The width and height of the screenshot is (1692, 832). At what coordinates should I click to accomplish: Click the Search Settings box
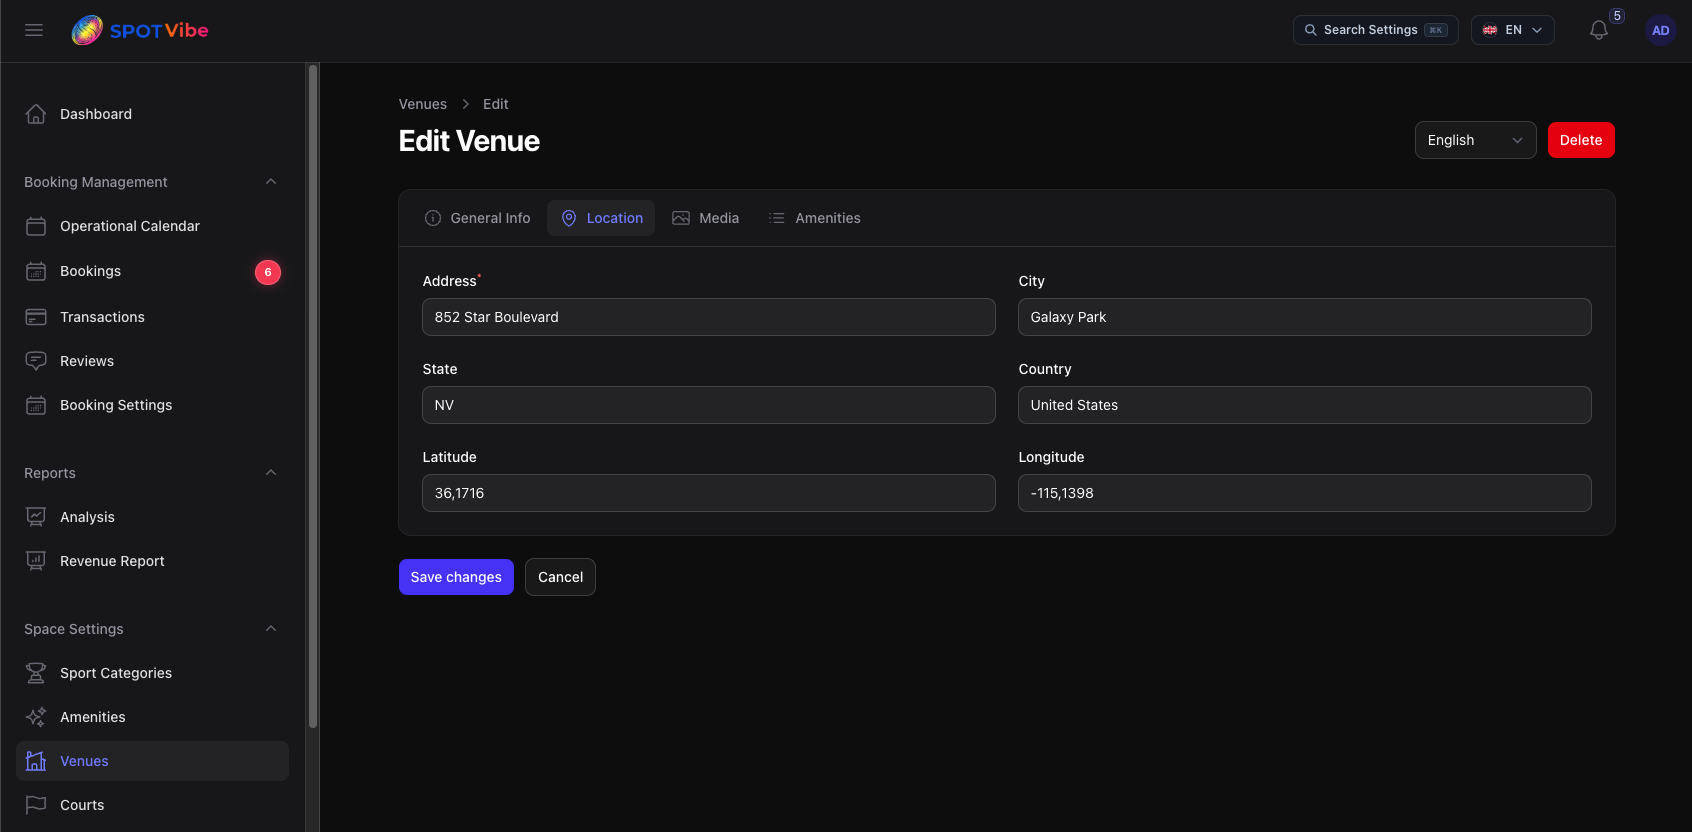[x=1376, y=30]
